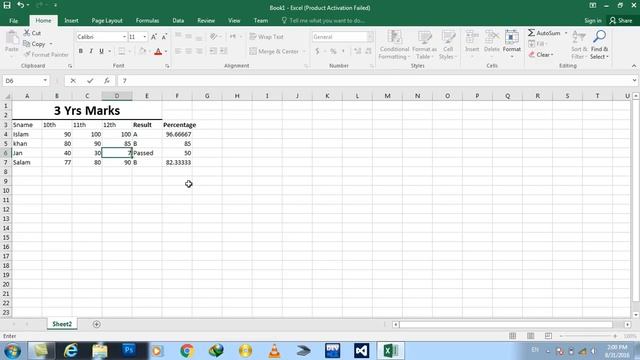Toggle Merge & Center
640x360 pixels.
point(275,51)
